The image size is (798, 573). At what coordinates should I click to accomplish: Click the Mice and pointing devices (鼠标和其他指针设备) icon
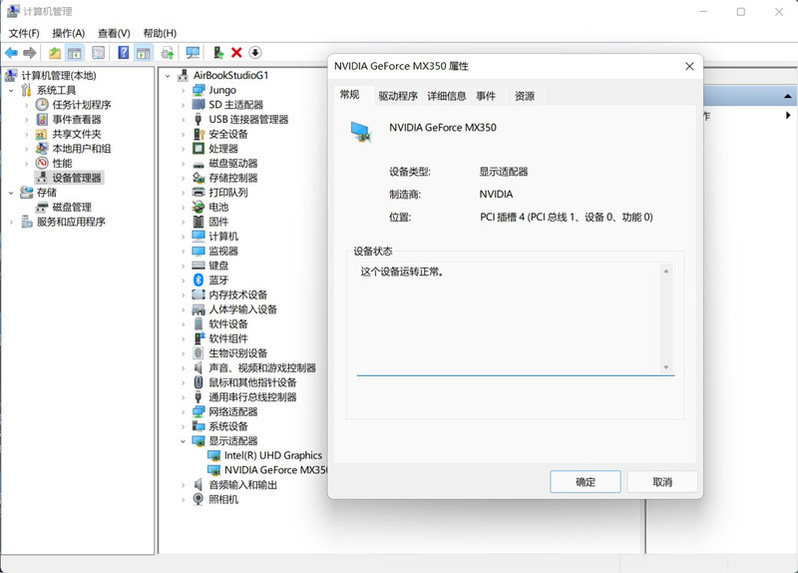(198, 382)
